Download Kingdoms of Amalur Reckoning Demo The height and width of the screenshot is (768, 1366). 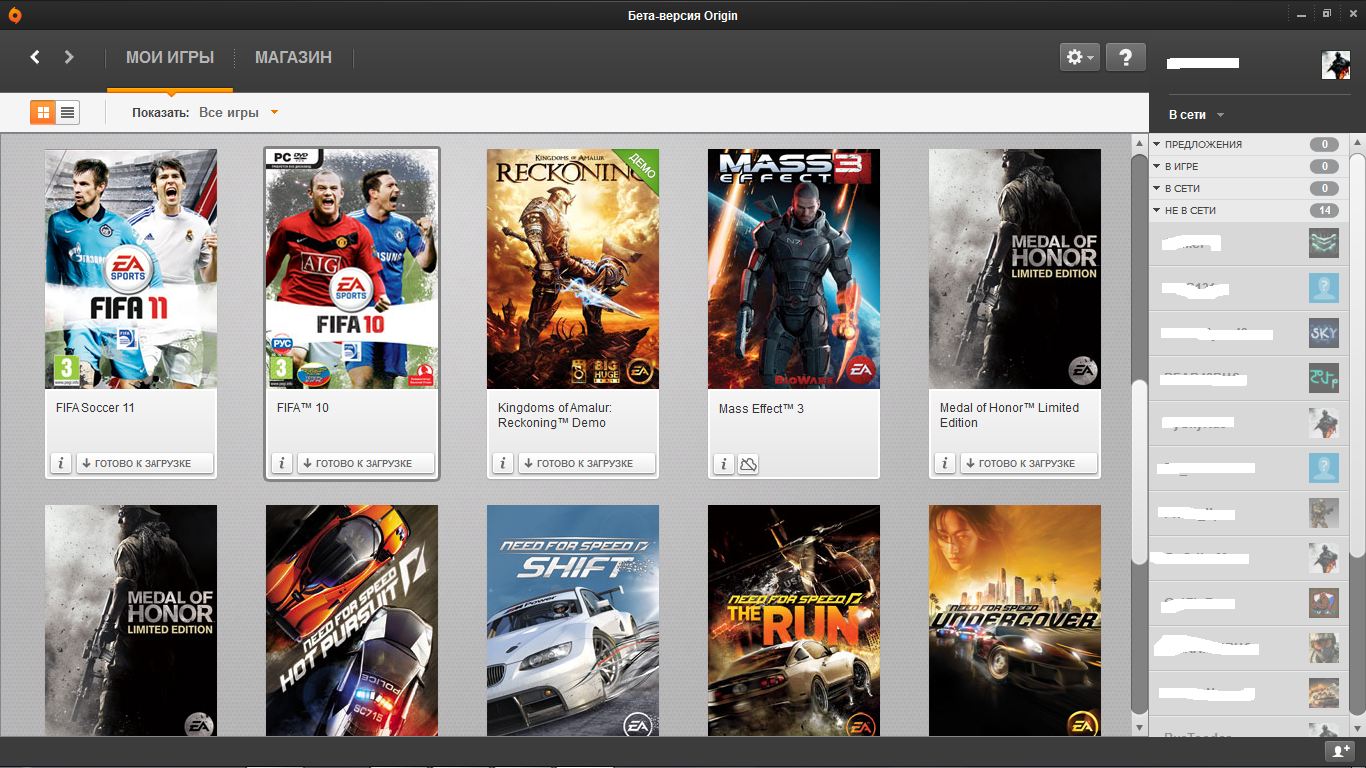[587, 463]
